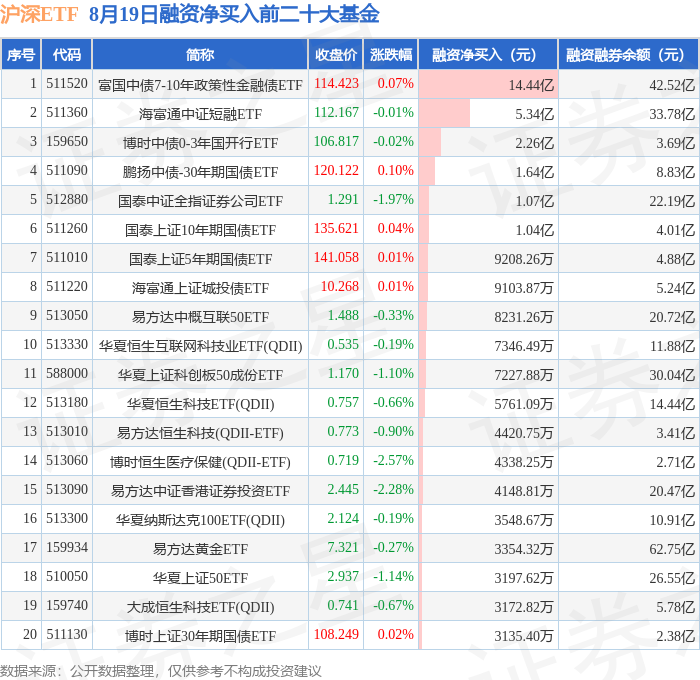Click the 收盘价 column header
This screenshot has height=680, width=700.
[336, 54]
